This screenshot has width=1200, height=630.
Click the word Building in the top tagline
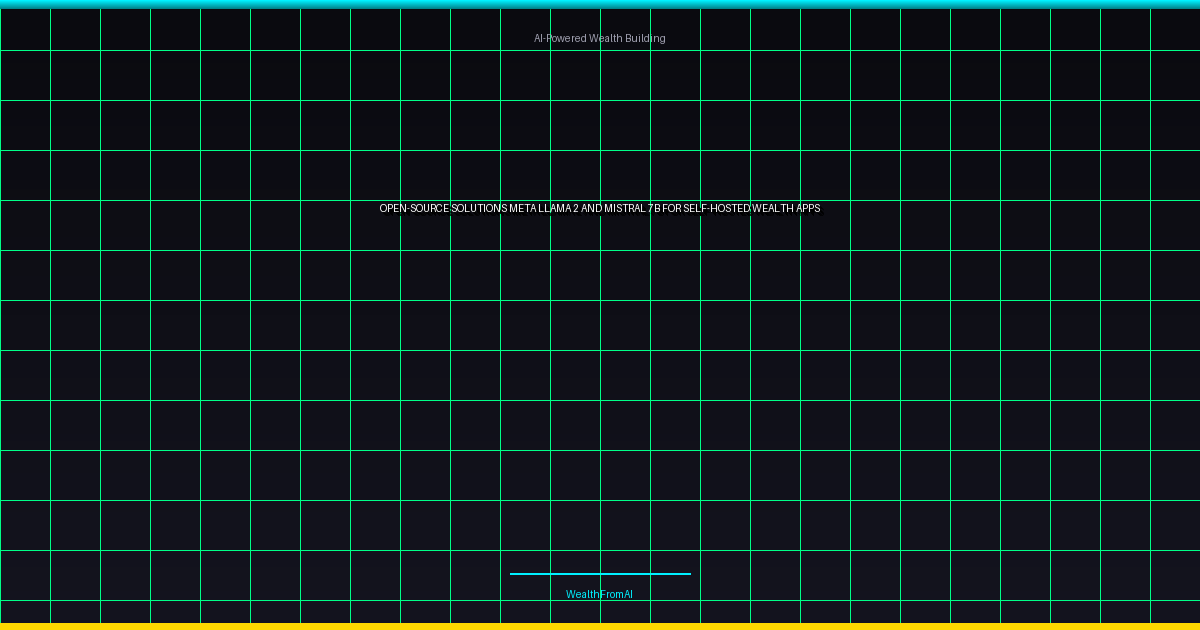[x=646, y=38]
